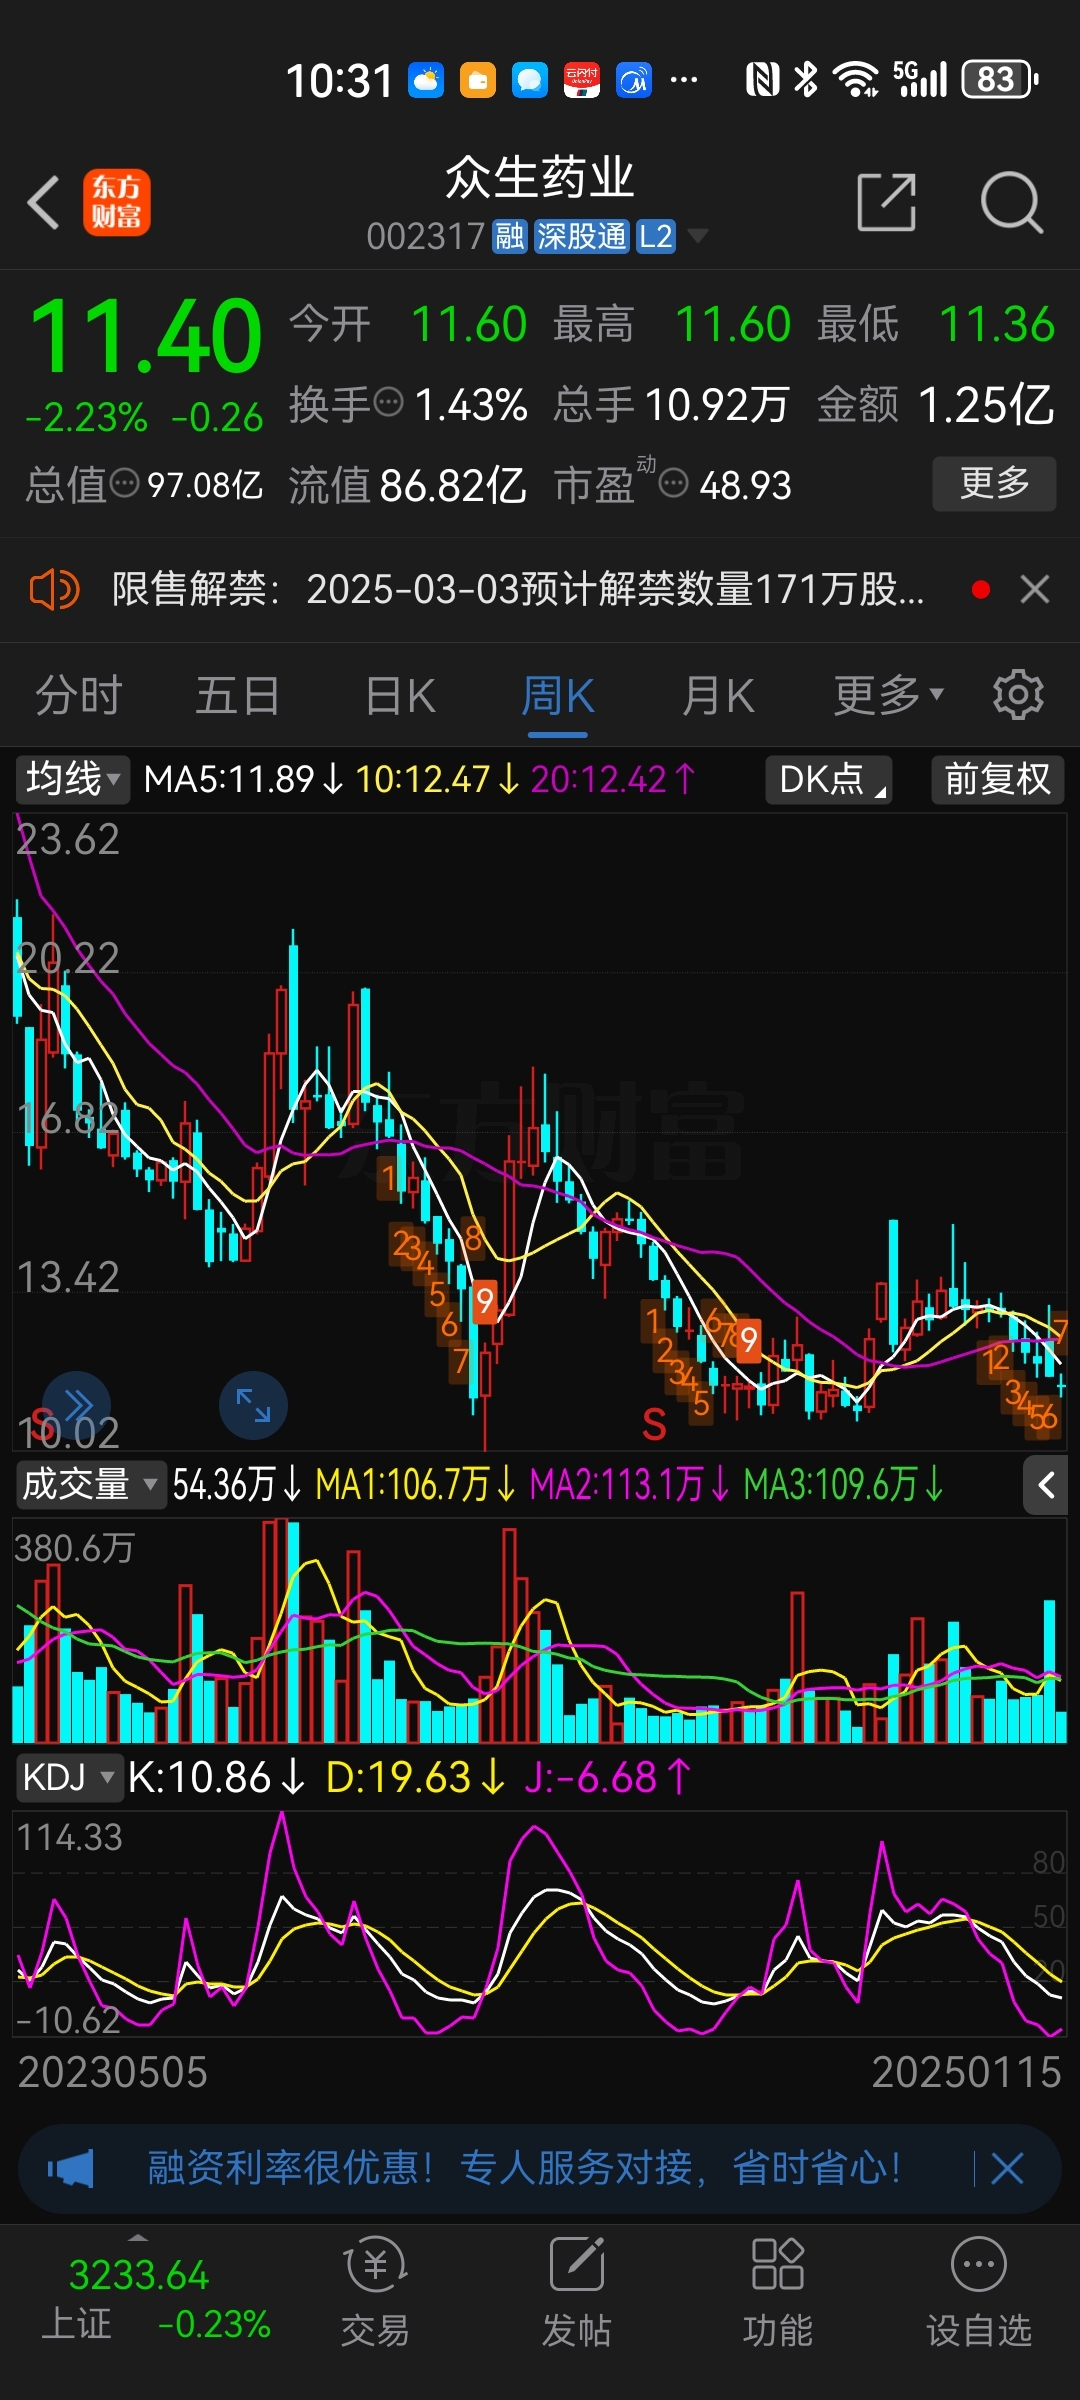This screenshot has width=1080, height=2400.
Task: Tap the orange 9 marker near 13.42
Action: [x=485, y=1301]
